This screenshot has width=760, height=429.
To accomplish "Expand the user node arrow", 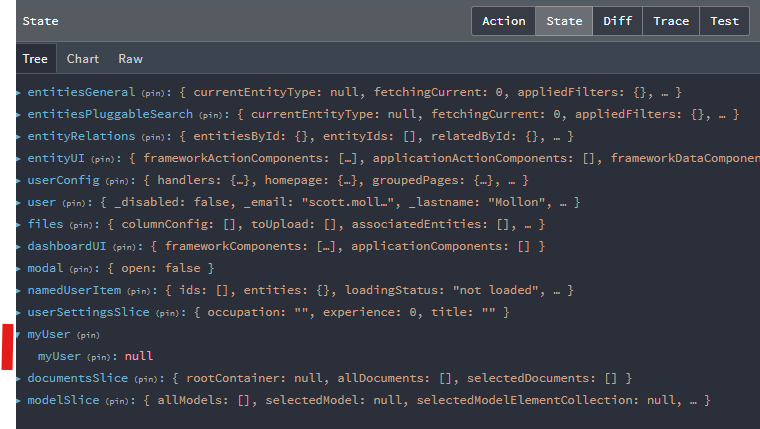I will point(18,202).
